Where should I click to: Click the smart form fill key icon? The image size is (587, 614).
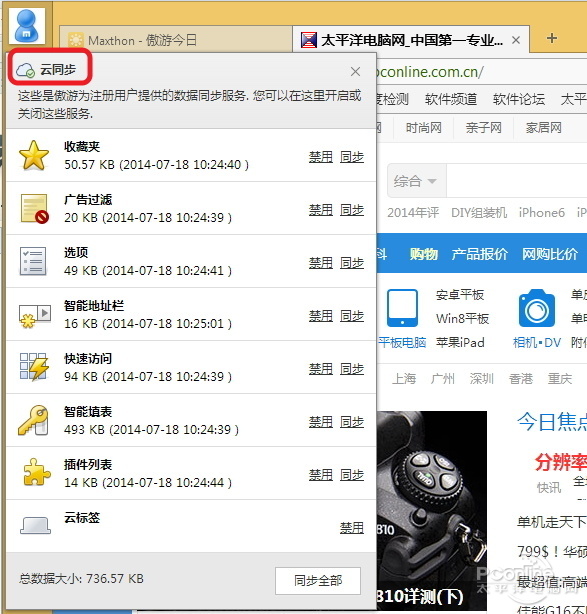tap(34, 420)
